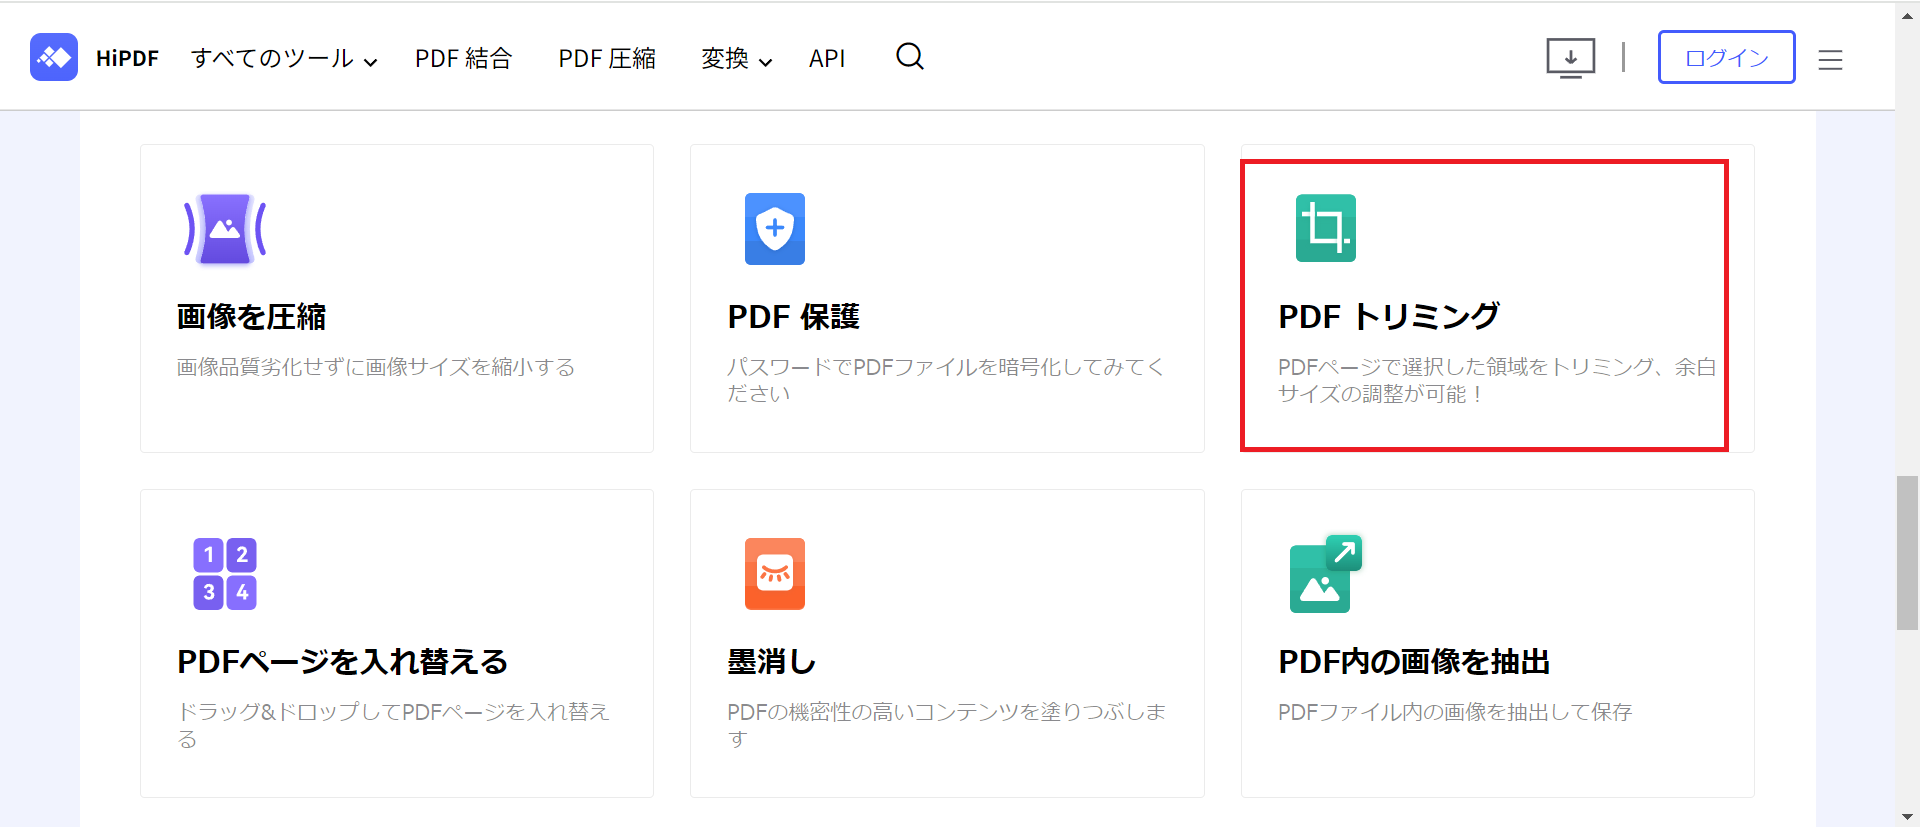Viewport: 1920px width, 827px height.
Task: Click description PDFの機密性の高いコンテンツを塗りつぶします
Action: (x=946, y=725)
